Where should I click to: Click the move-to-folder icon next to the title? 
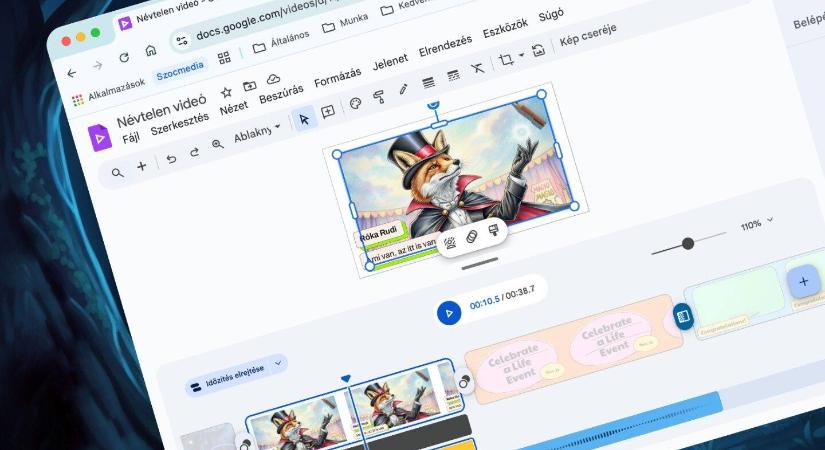[x=249, y=86]
